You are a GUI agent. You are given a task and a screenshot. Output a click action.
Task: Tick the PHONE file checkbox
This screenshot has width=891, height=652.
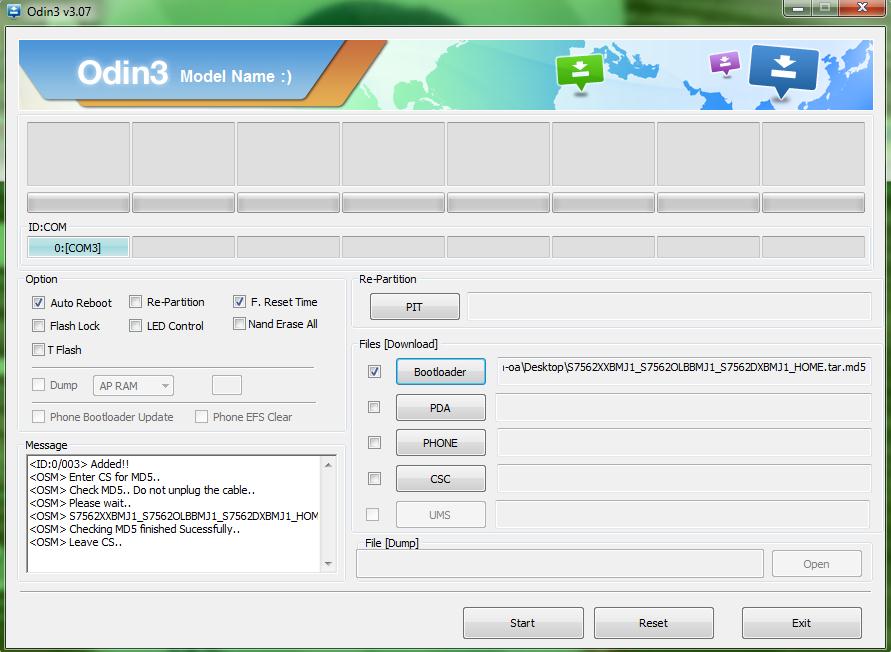click(374, 442)
